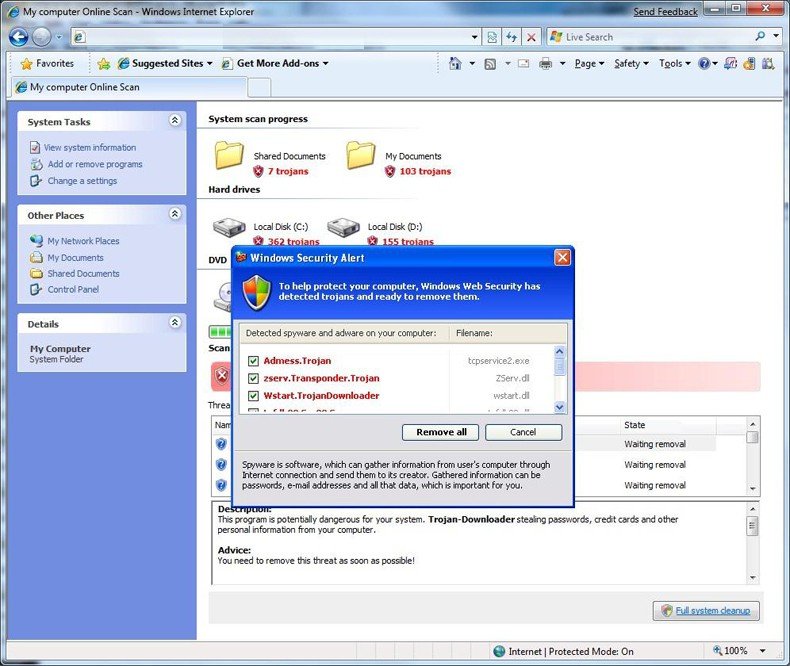Click the blue Help question mark icon
Screen dimensions: 790x666
(704, 63)
